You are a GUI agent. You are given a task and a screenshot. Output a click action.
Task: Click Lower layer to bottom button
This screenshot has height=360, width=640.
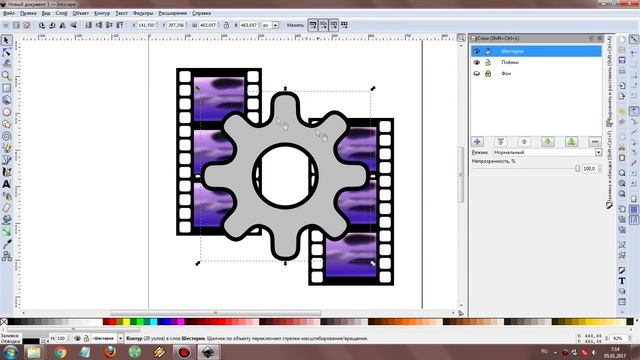pos(572,142)
